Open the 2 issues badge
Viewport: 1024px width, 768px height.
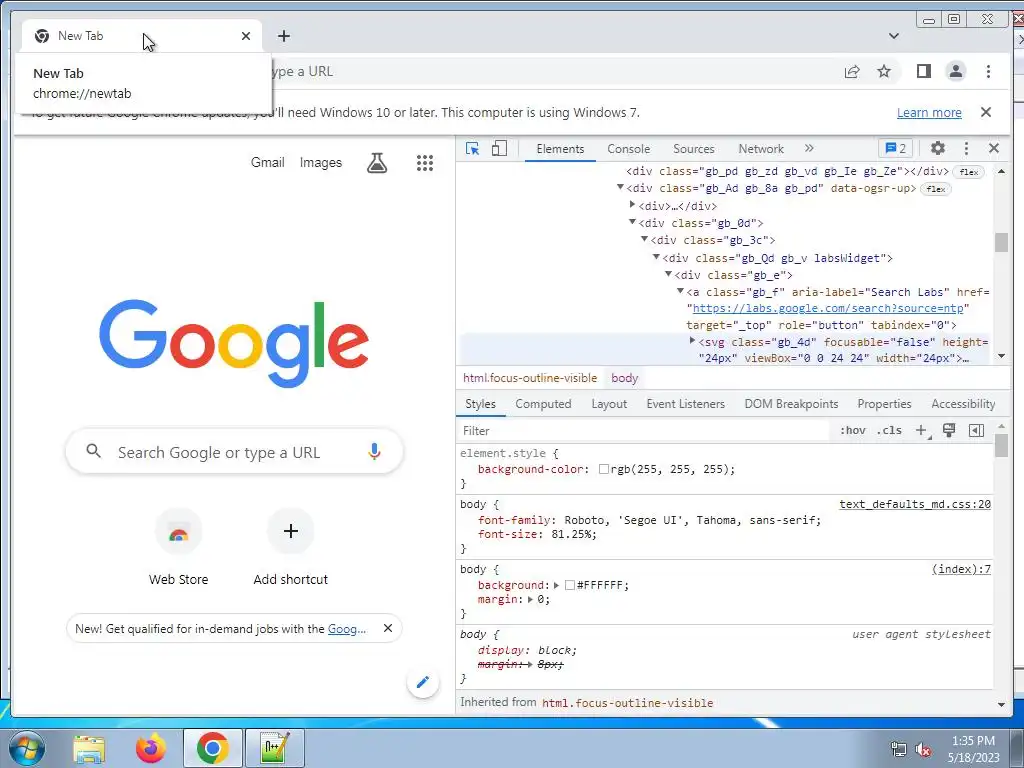click(895, 148)
